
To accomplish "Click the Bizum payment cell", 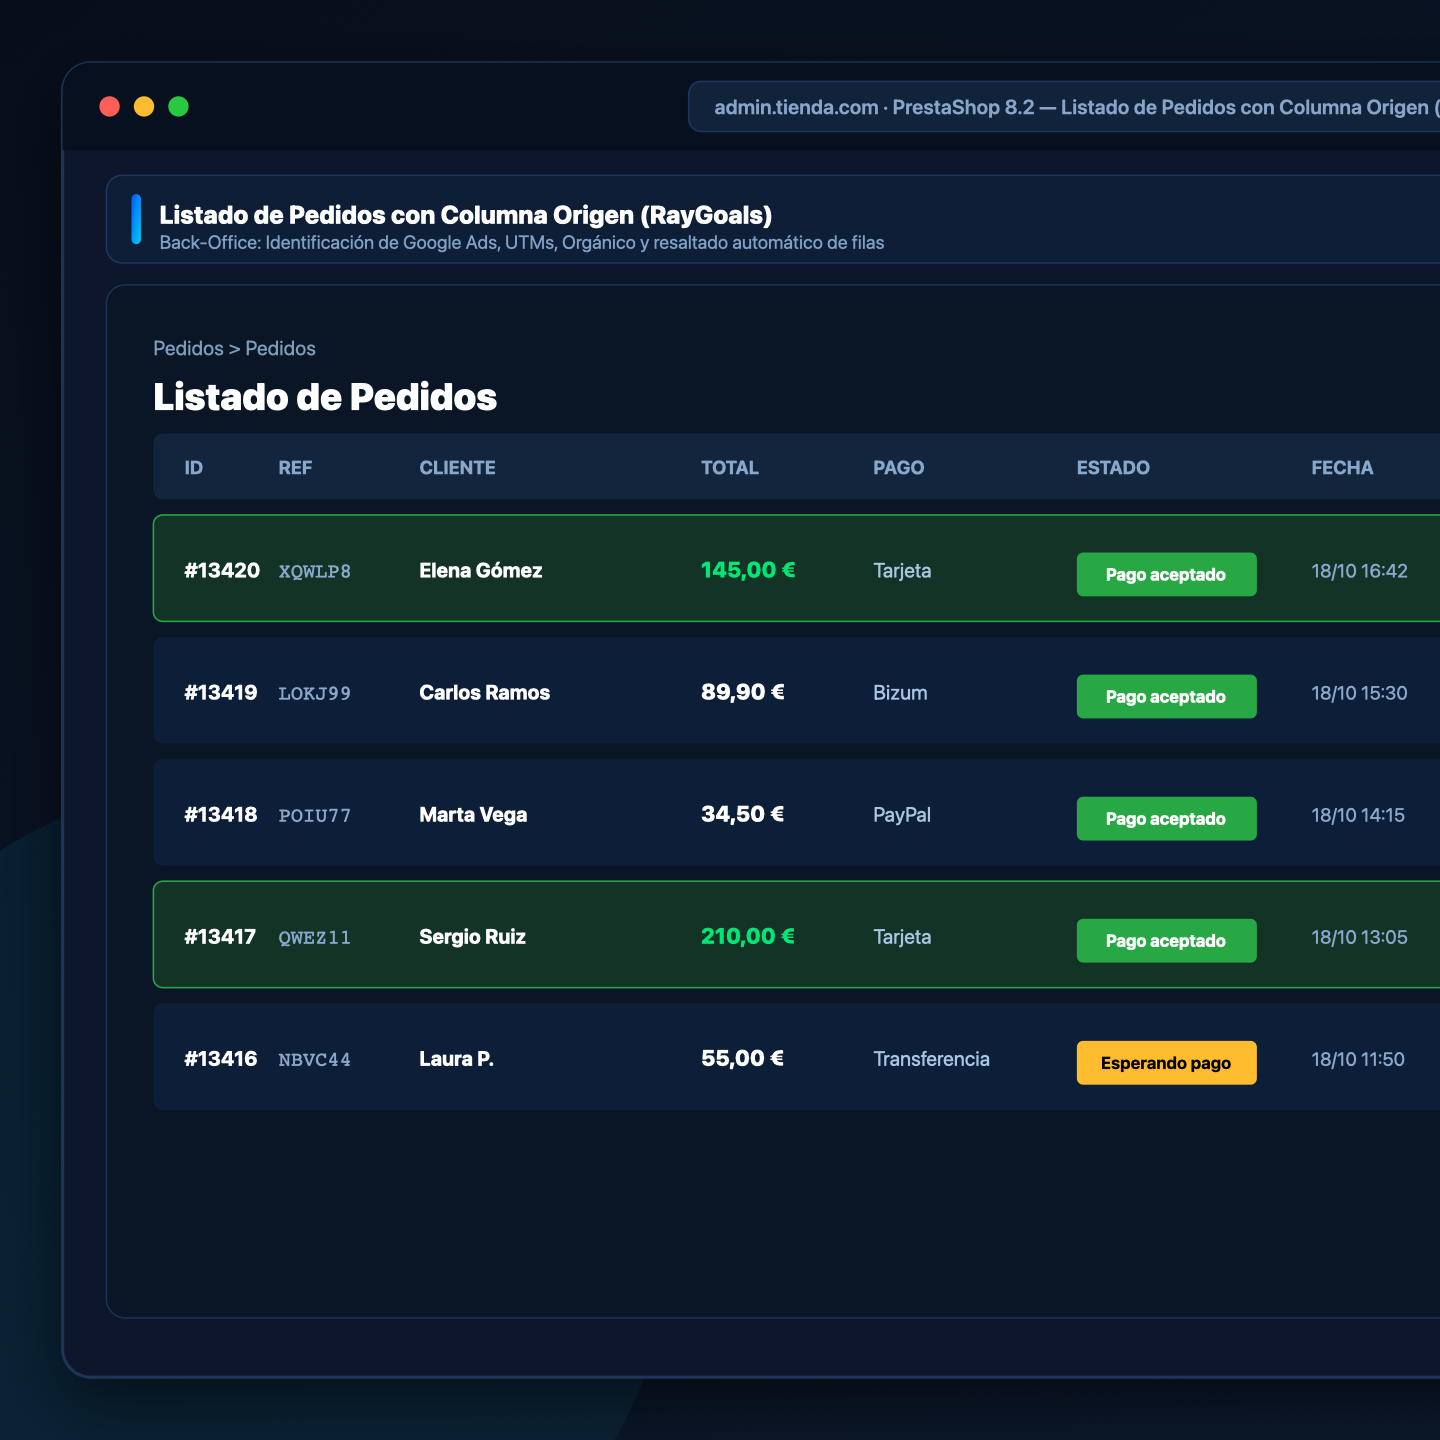I will [900, 693].
